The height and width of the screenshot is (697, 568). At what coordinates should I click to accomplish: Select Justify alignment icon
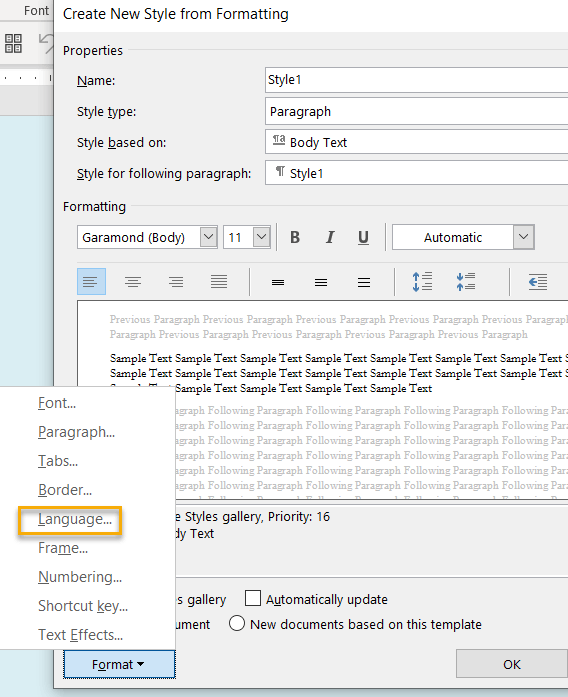pos(219,281)
